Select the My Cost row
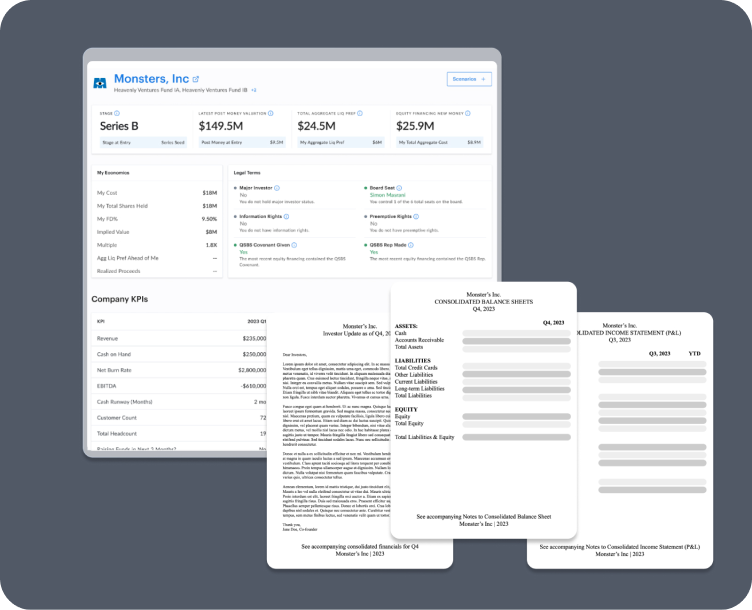The image size is (752, 610). pos(157,193)
